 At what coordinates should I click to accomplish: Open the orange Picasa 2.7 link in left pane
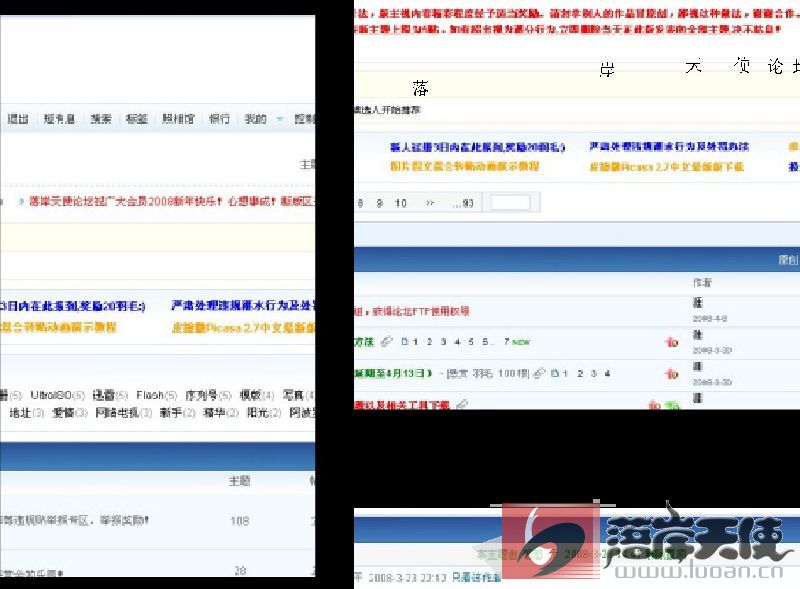coord(243,328)
